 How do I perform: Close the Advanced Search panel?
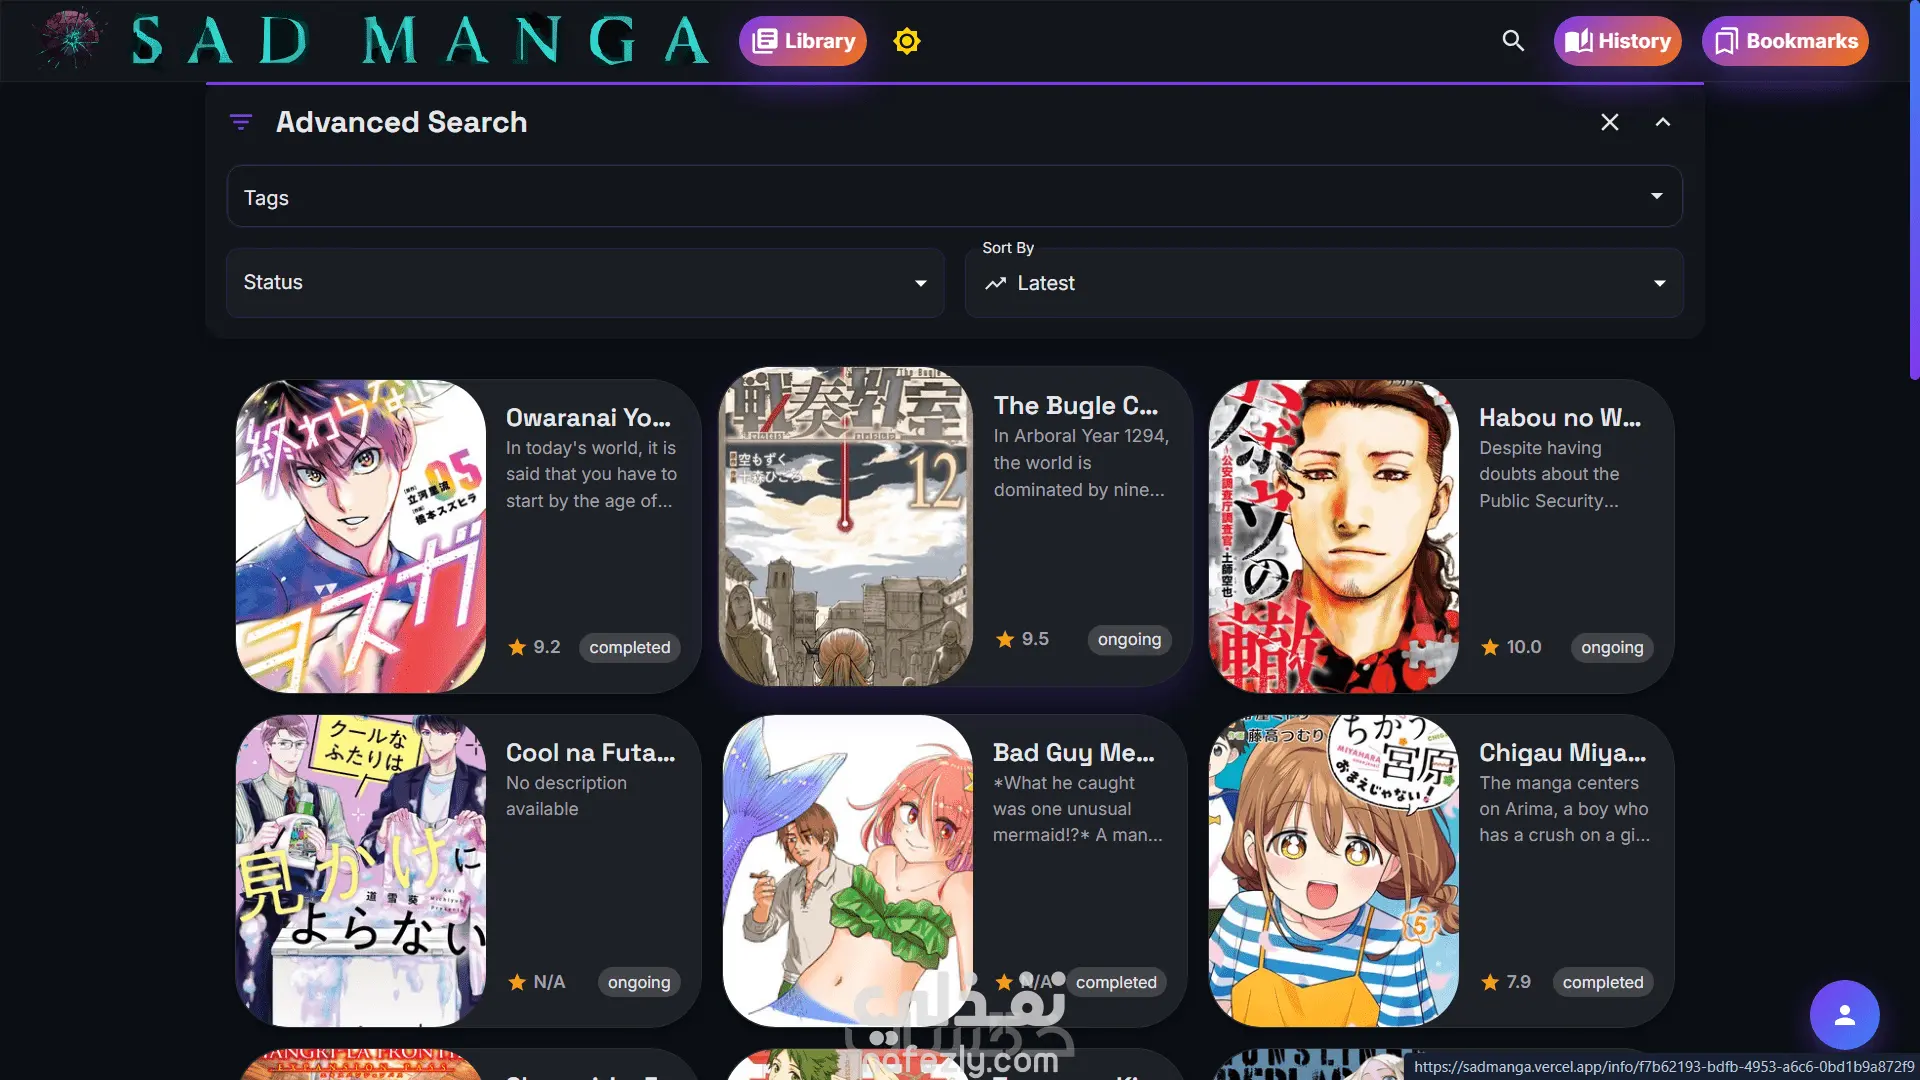(x=1609, y=122)
